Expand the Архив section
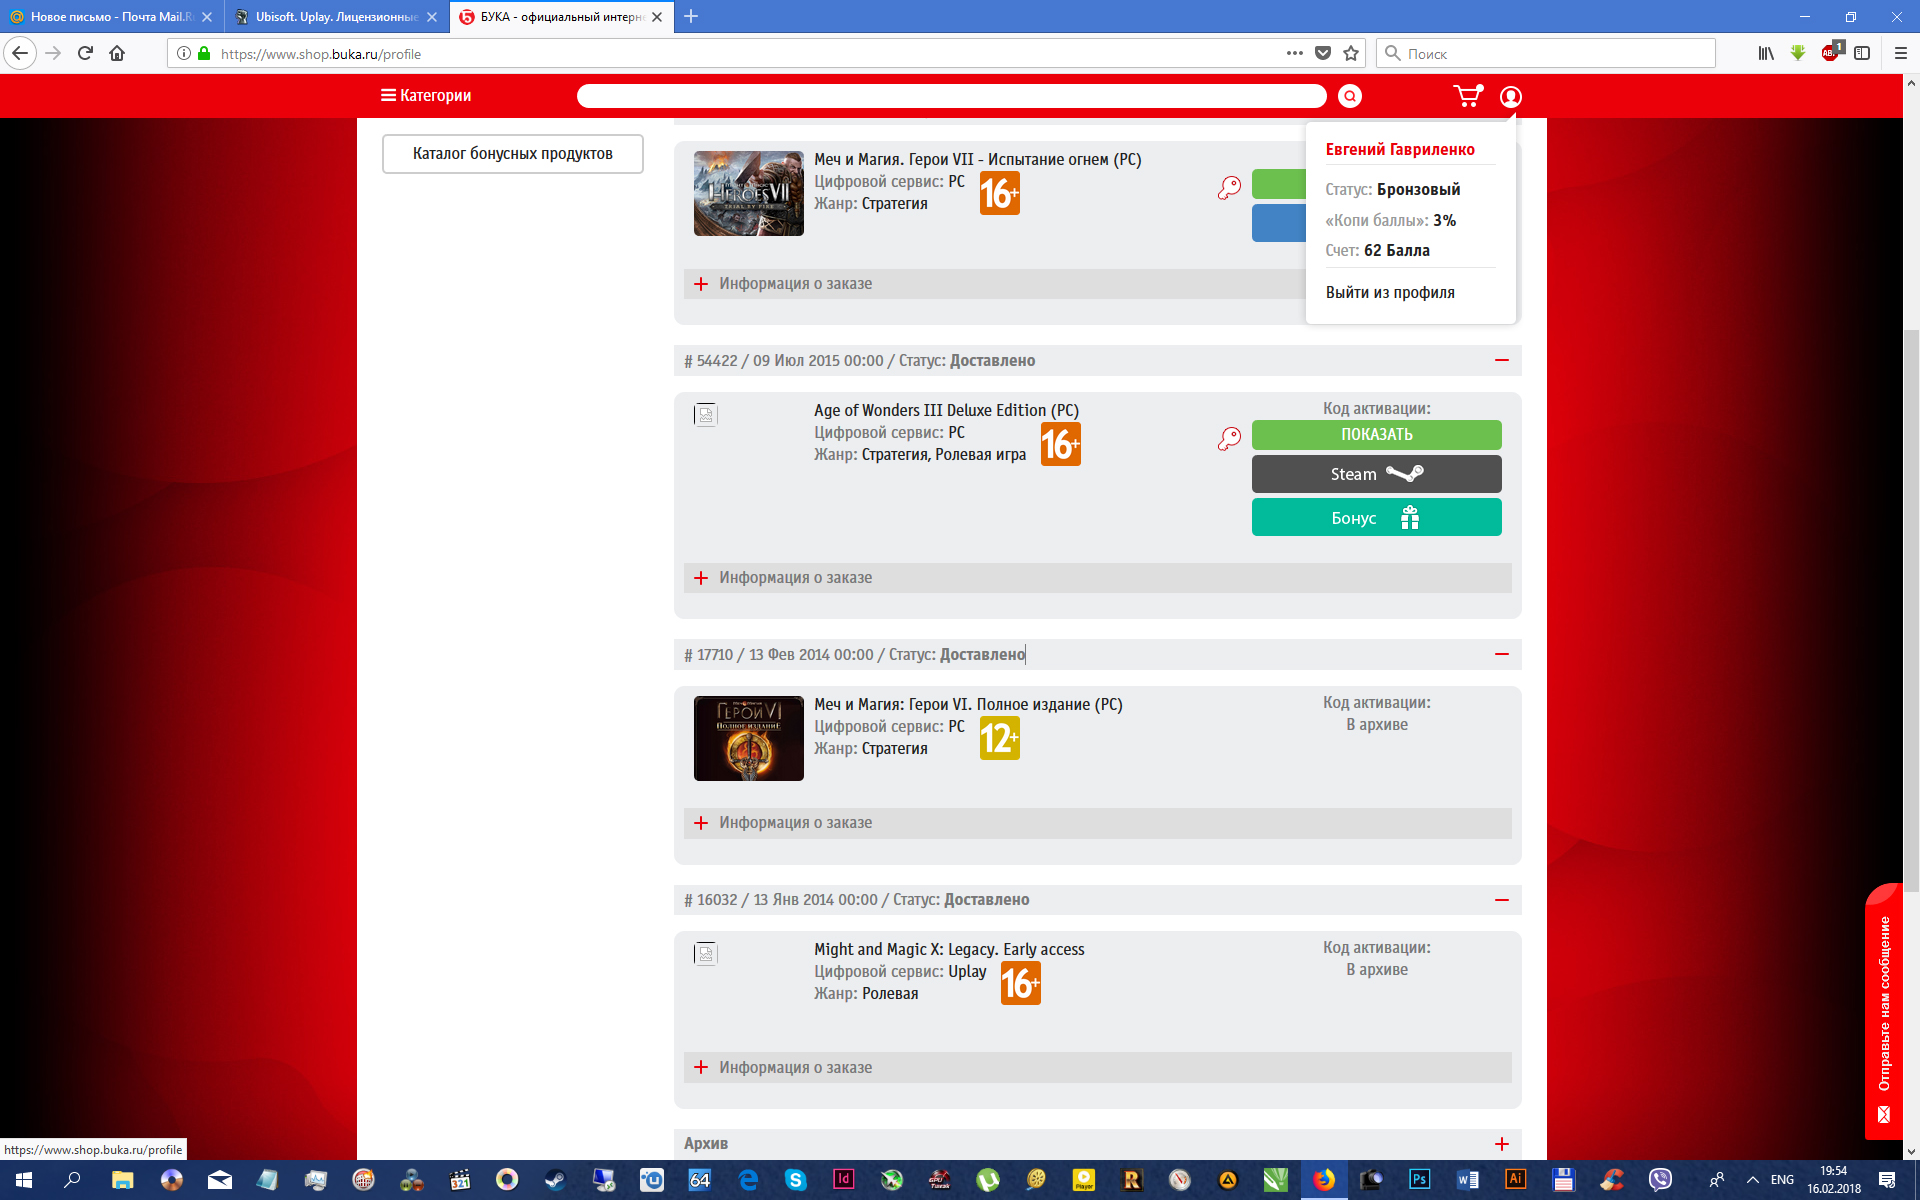The image size is (1920, 1200). click(x=1501, y=1144)
